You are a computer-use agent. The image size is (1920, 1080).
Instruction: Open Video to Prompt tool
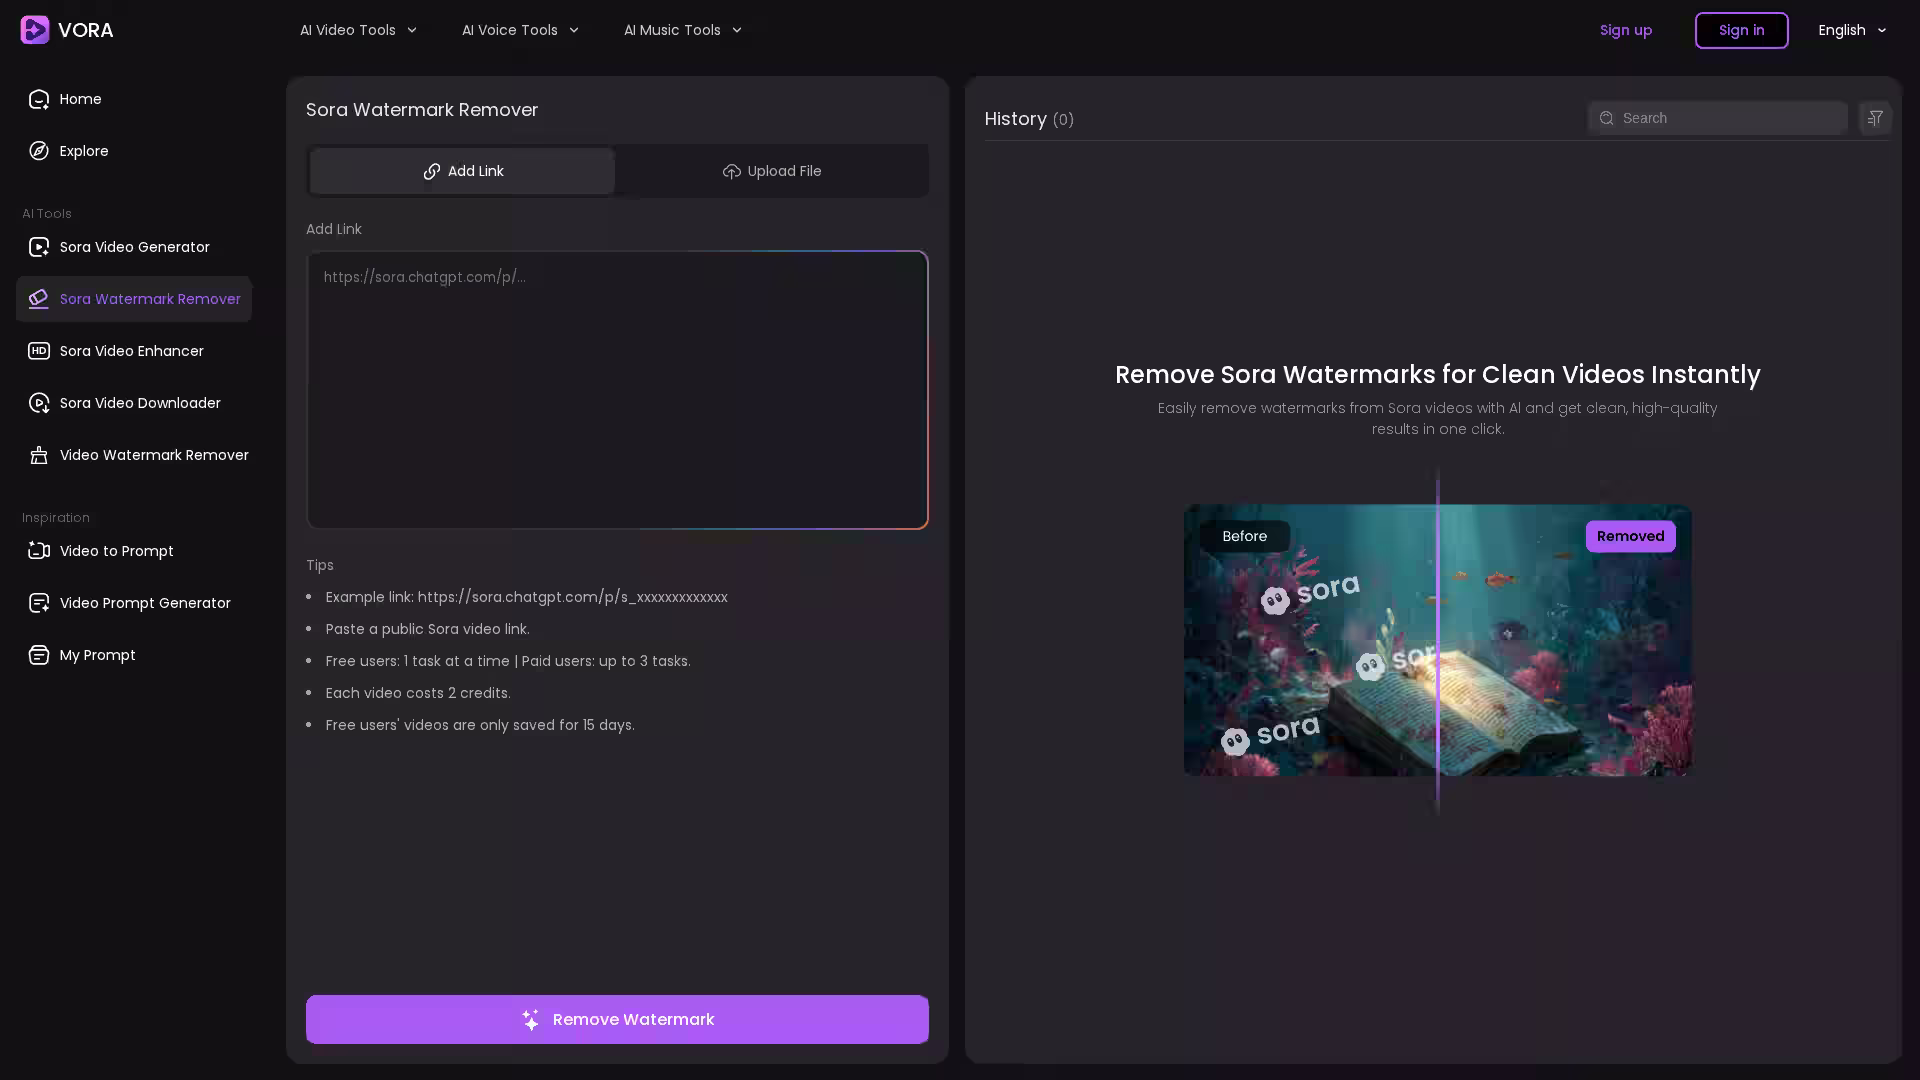pos(116,551)
